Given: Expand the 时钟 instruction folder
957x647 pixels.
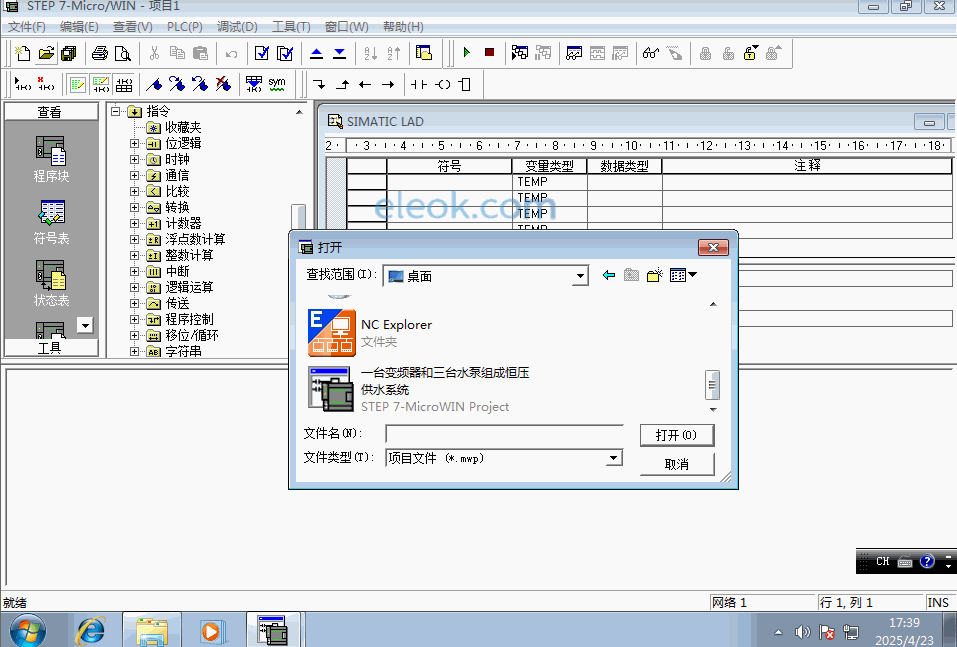Looking at the screenshot, I should (x=134, y=159).
